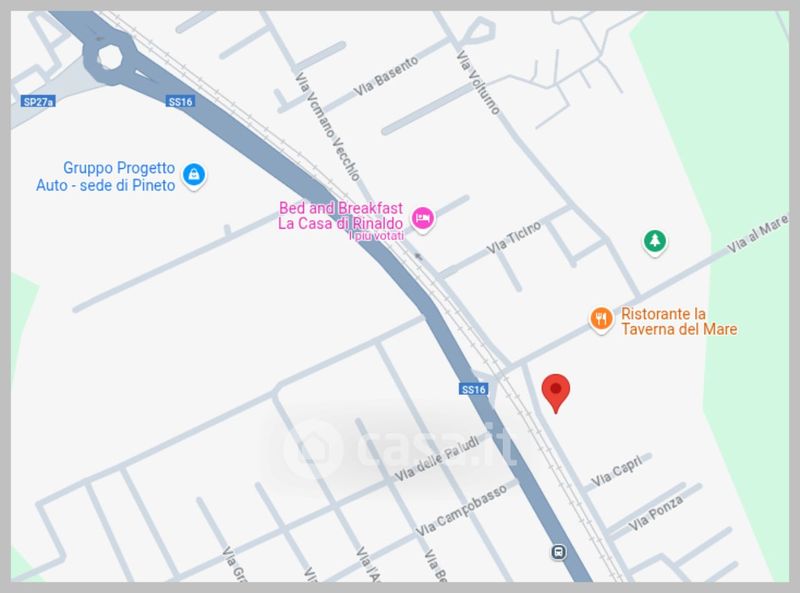Select Gruppo Progetto Auto sede di Pineto label
Viewport: 800px width, 593px height.
coord(106,177)
